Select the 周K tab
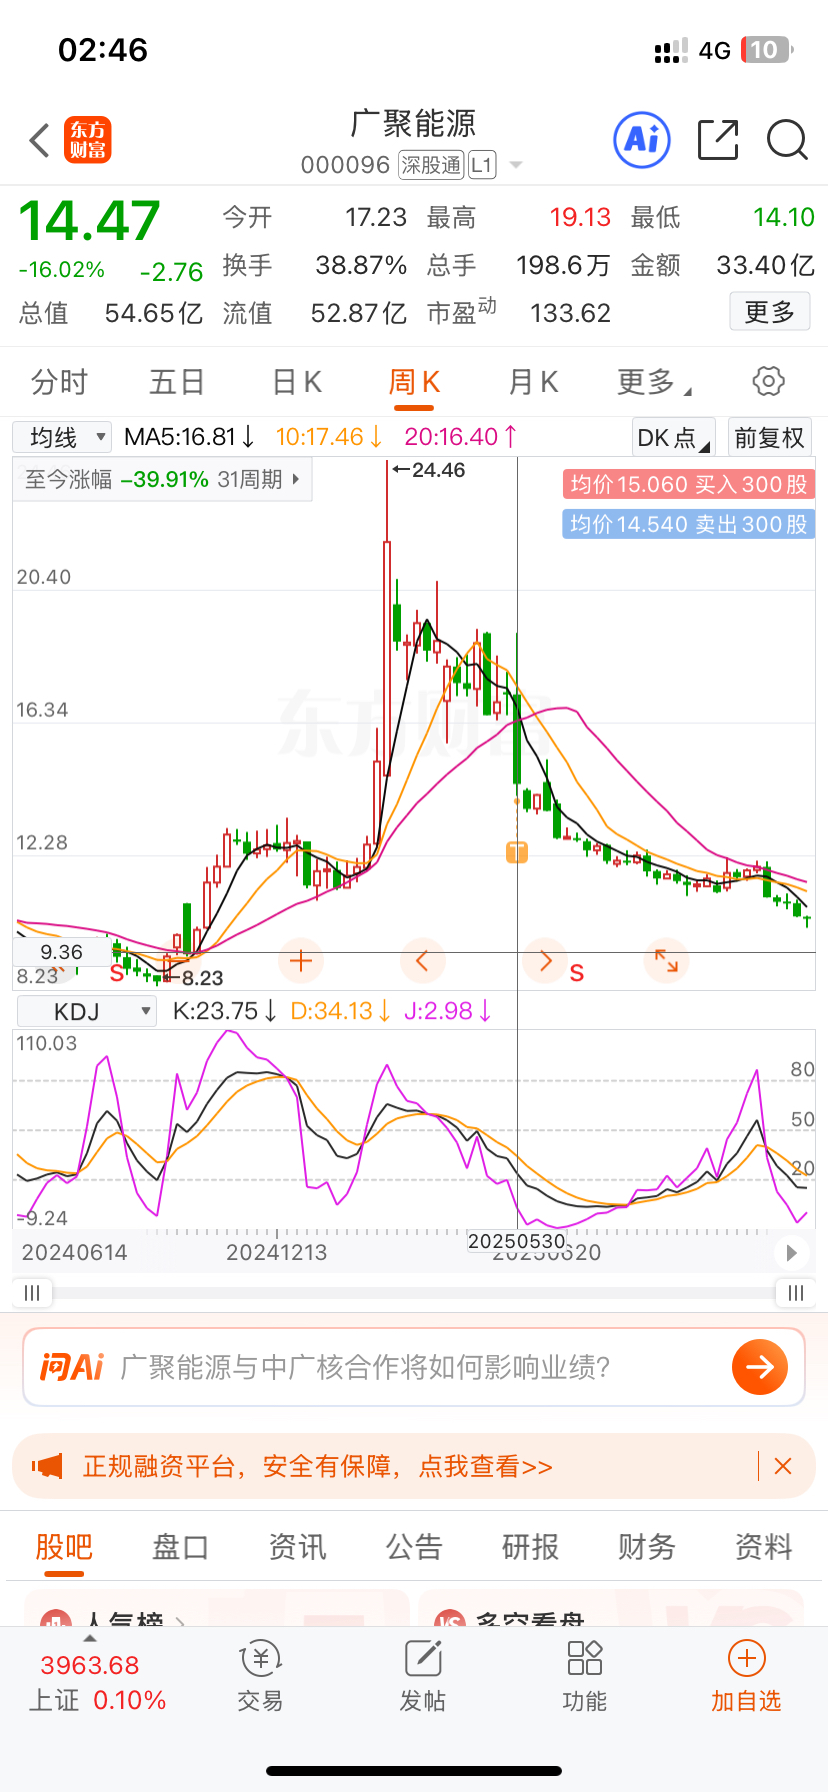 tap(414, 381)
